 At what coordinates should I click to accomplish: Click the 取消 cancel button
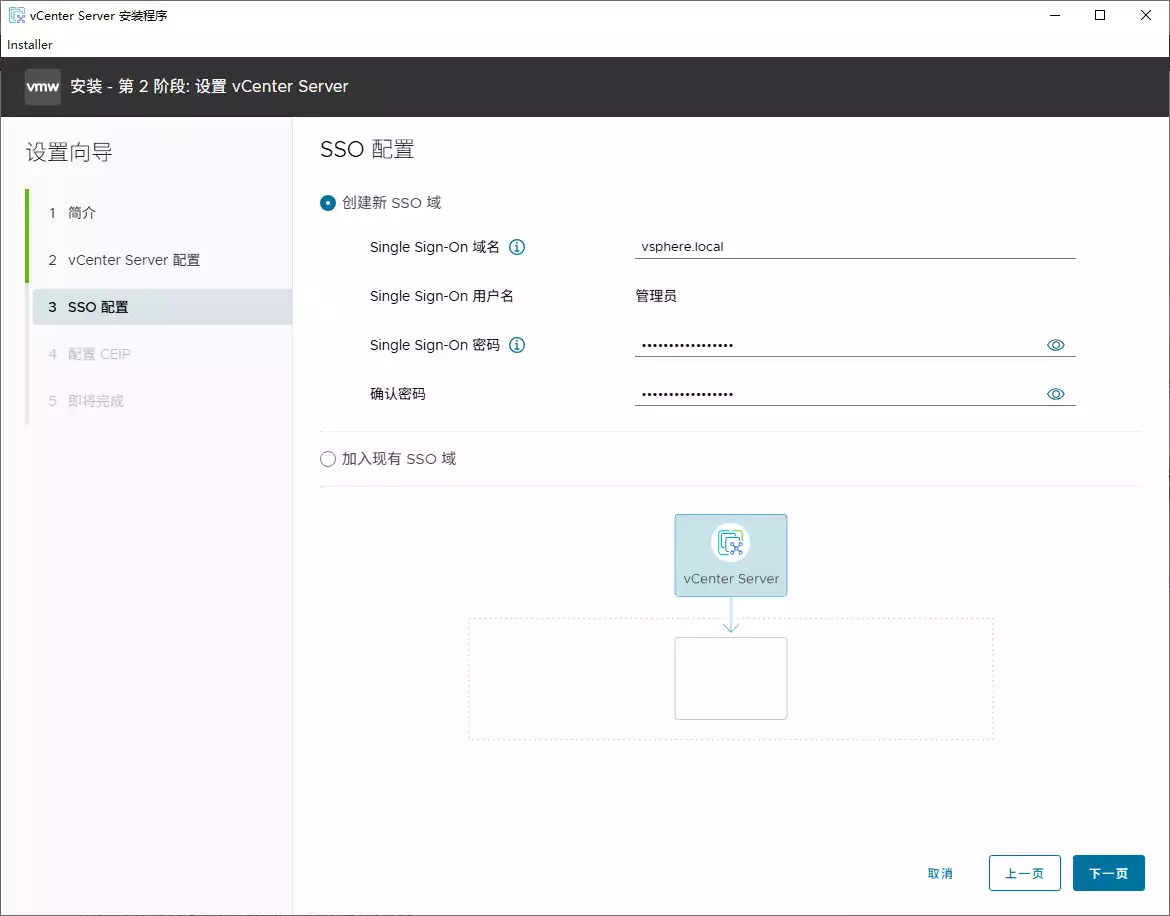[x=939, y=873]
